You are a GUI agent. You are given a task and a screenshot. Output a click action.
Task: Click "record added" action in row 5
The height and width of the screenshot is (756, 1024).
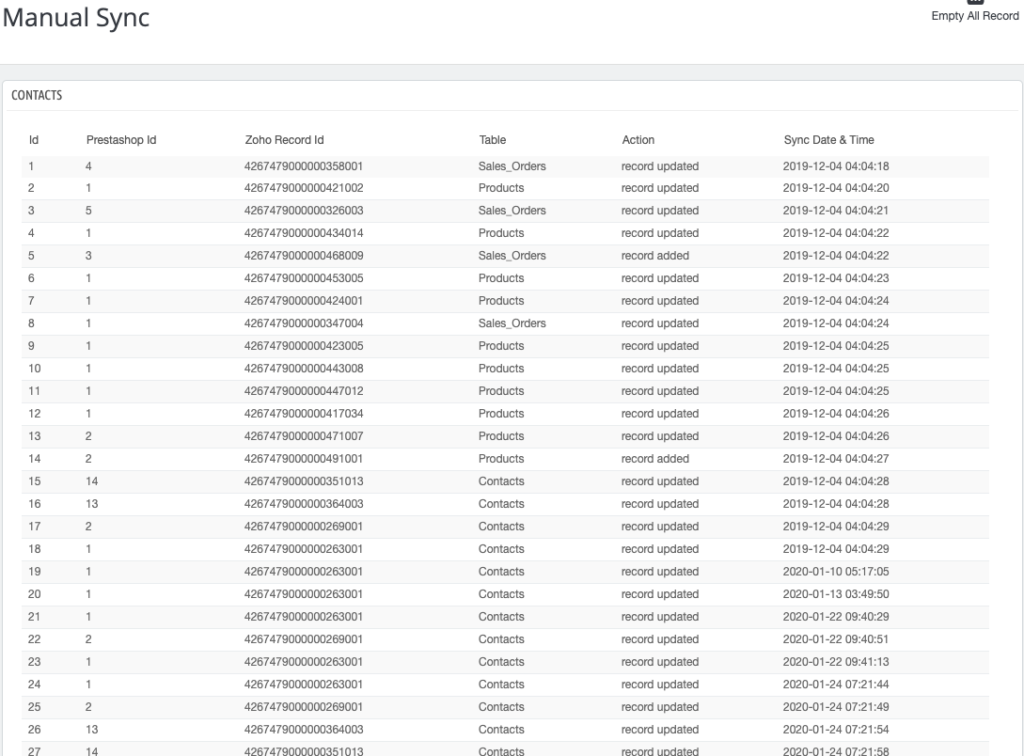pyautogui.click(x=655, y=255)
